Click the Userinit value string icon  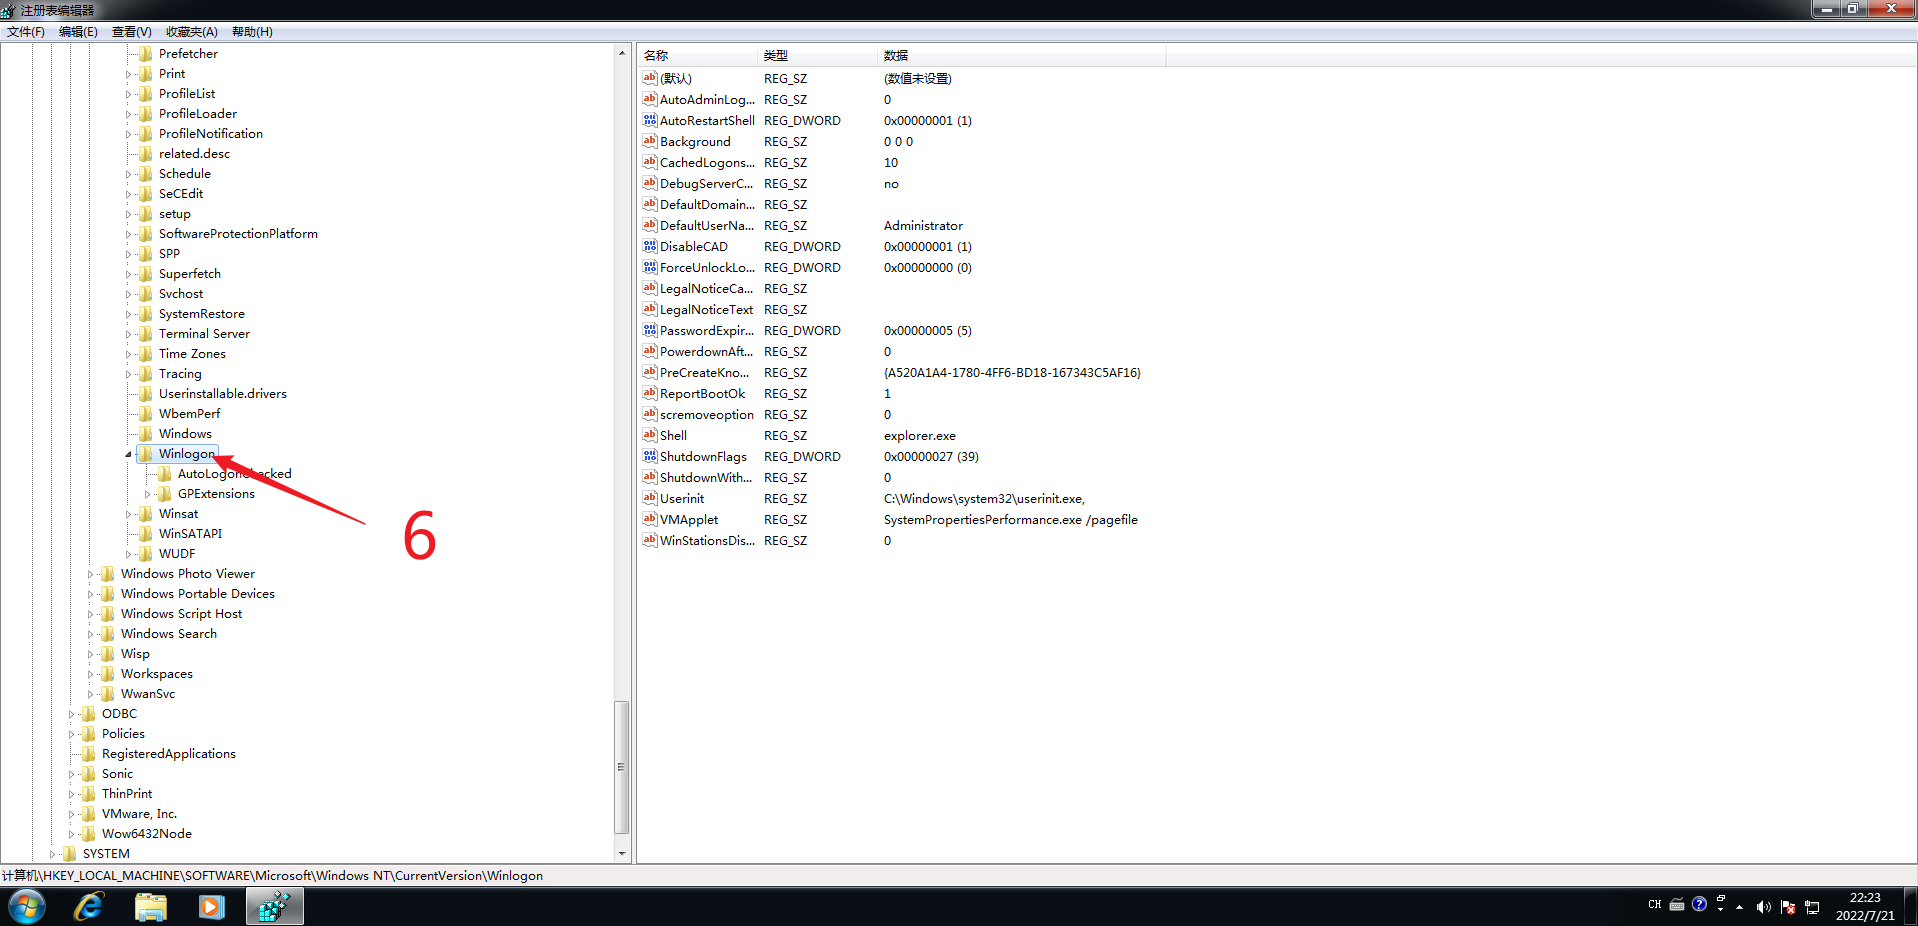coord(649,498)
